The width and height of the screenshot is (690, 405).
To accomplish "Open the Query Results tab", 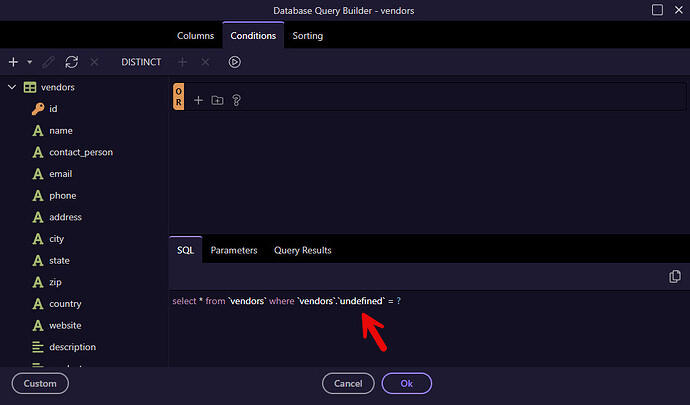I will tap(303, 250).
